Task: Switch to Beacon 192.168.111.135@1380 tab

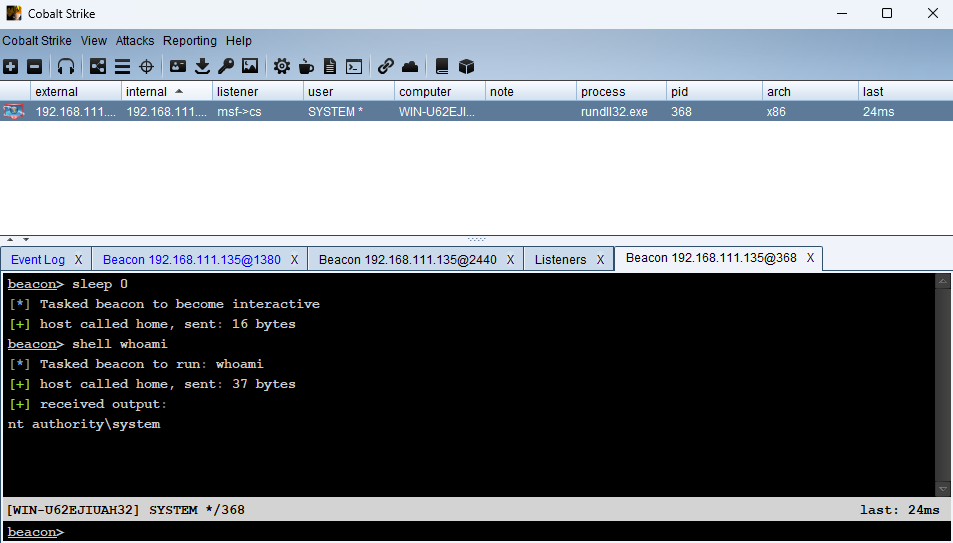Action: (x=191, y=260)
